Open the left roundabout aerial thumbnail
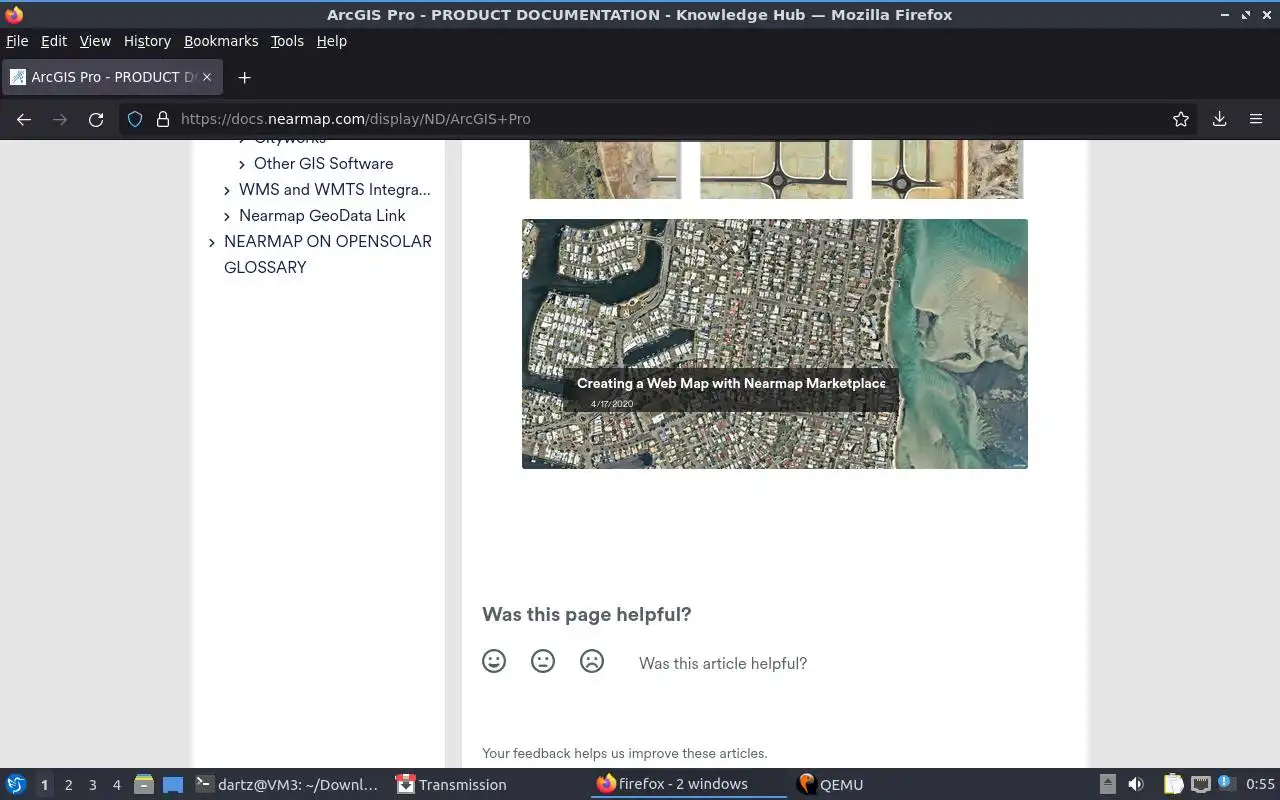The image size is (1280, 800). [x=605, y=169]
